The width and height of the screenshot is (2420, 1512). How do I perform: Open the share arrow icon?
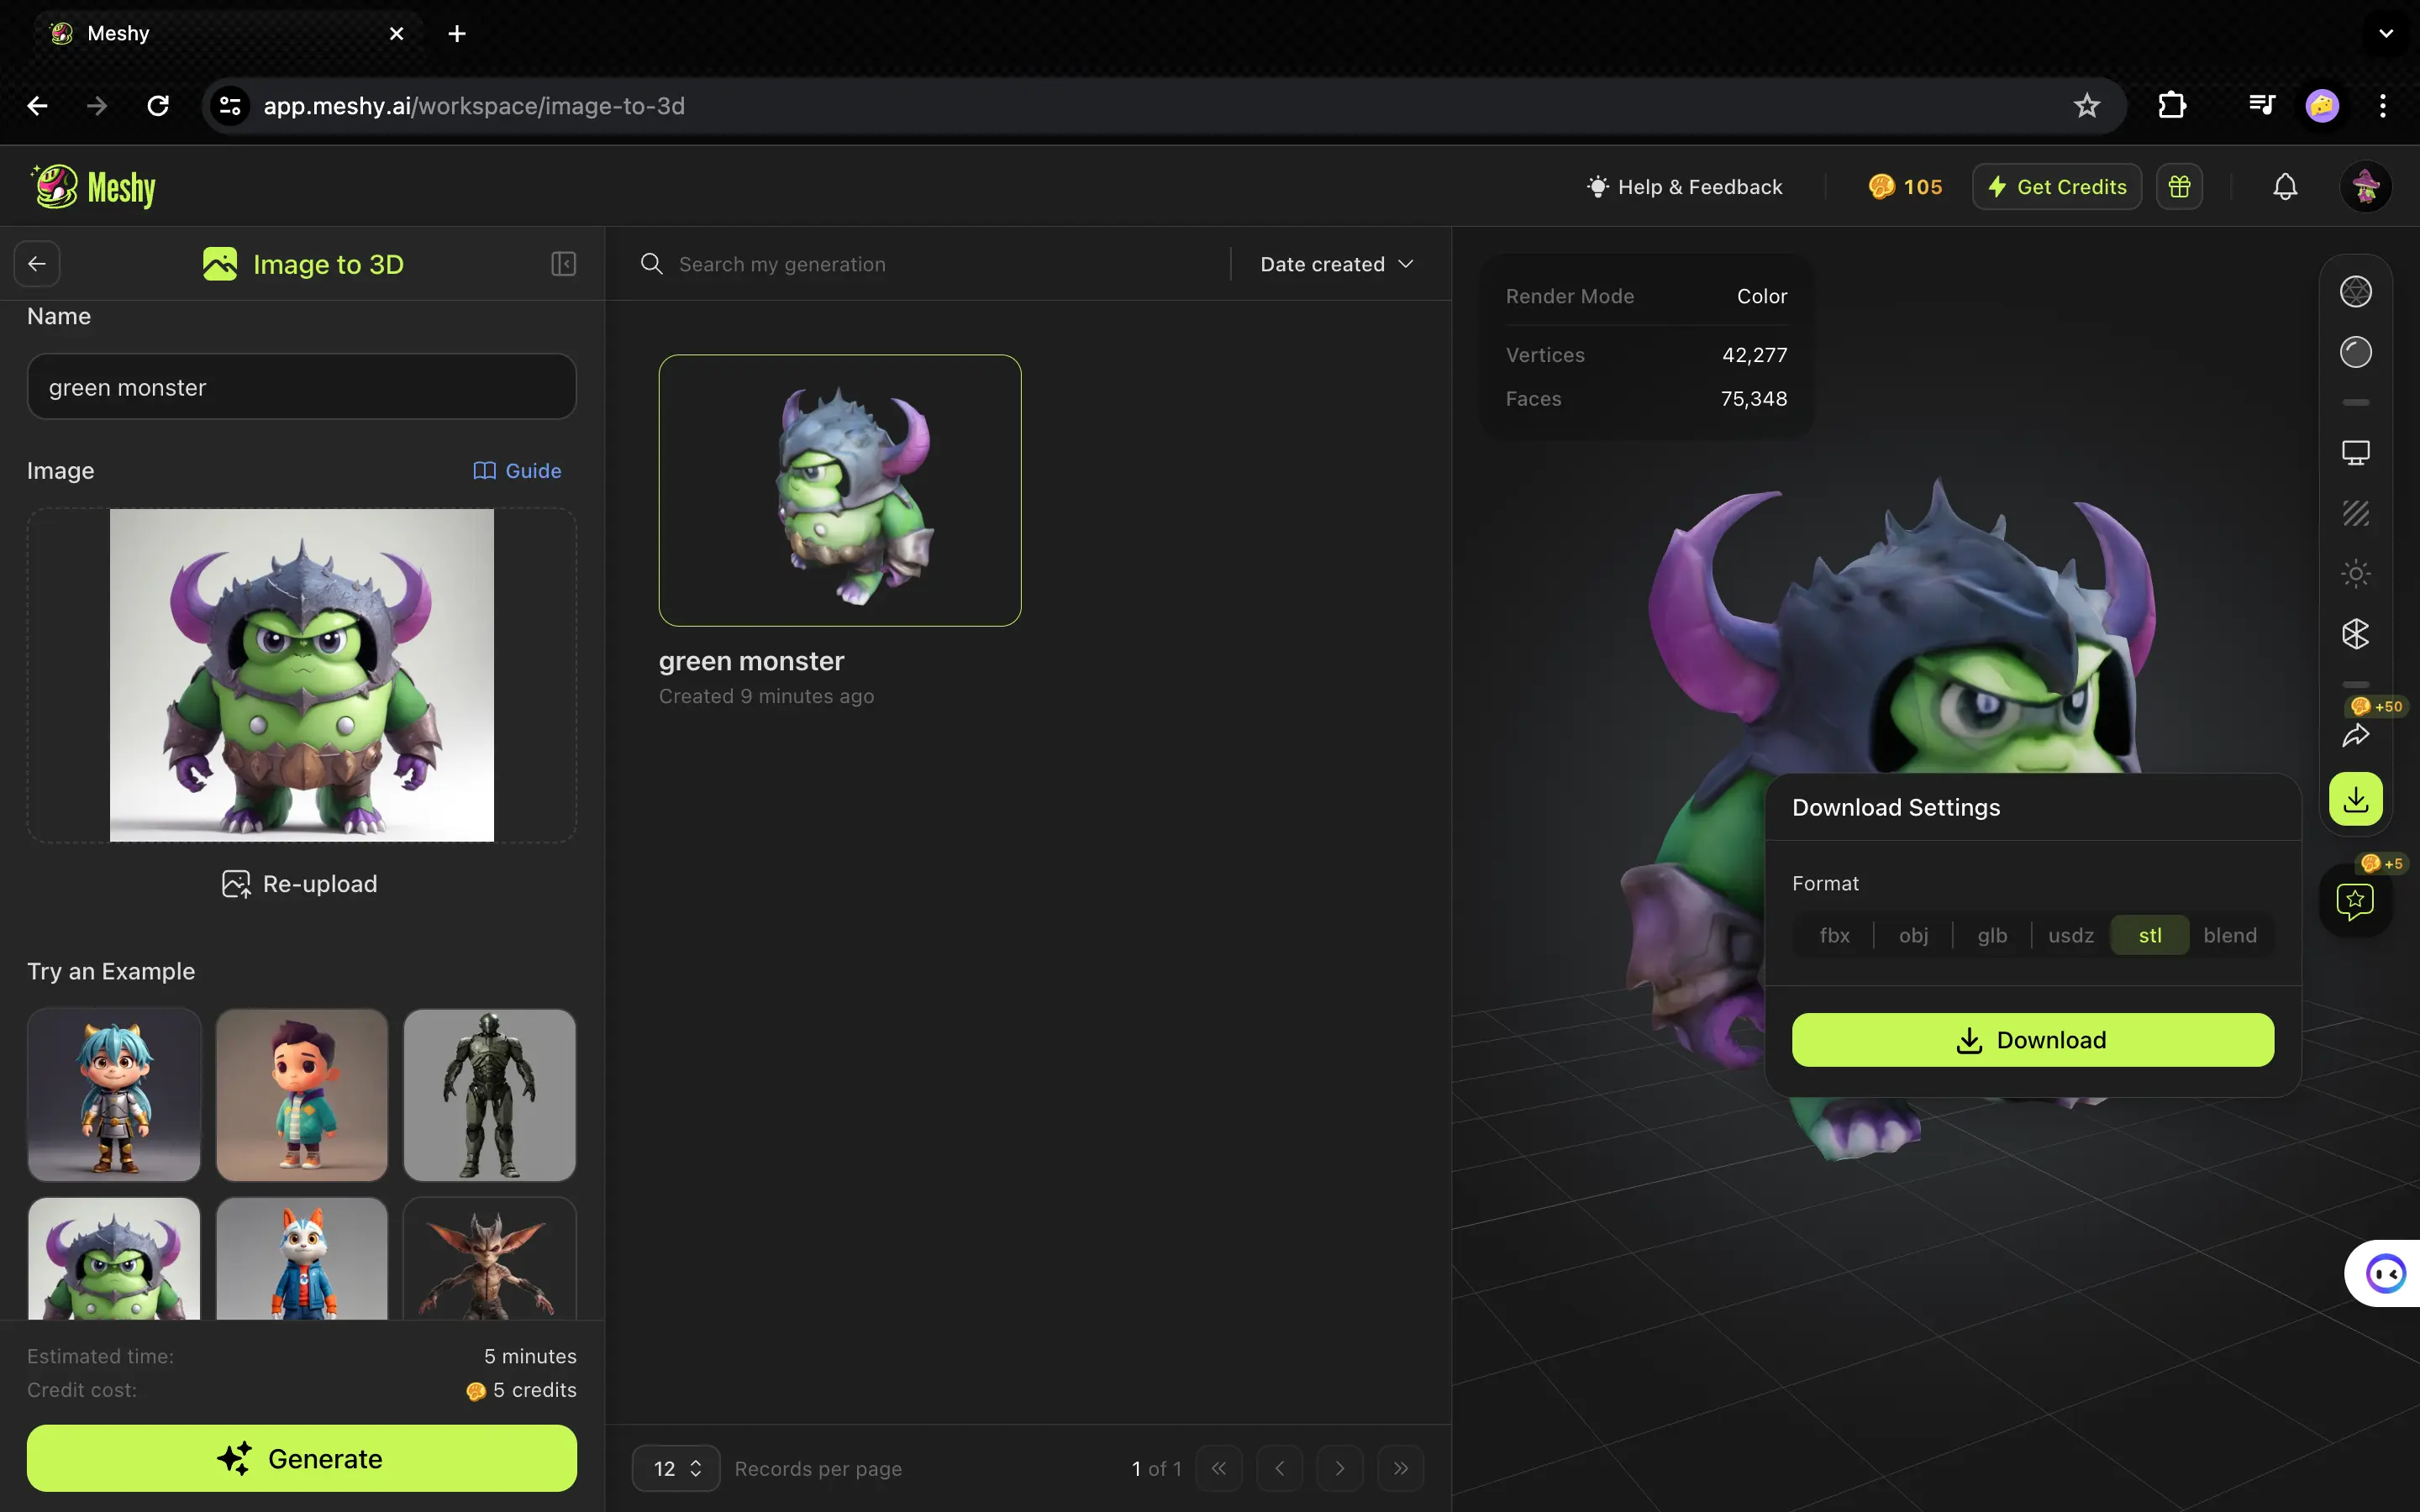coord(2356,736)
